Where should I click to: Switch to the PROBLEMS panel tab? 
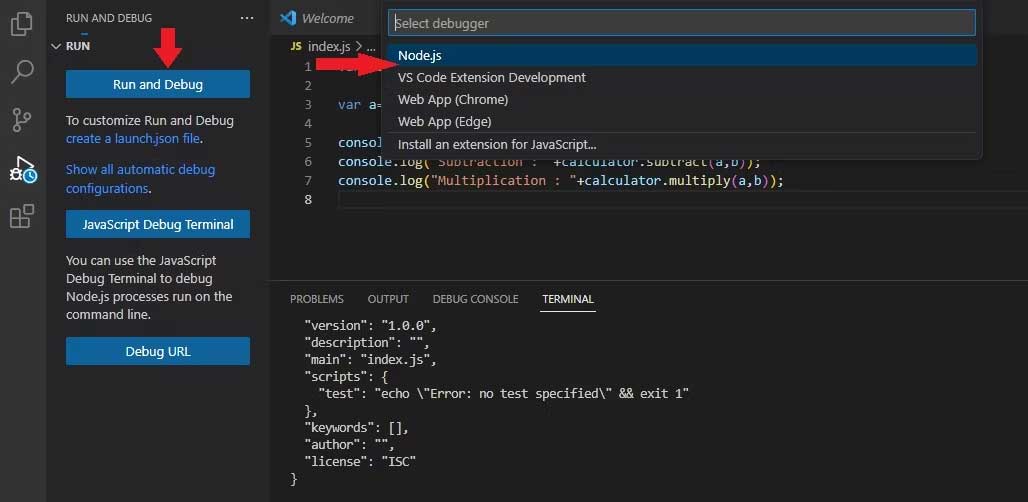pos(317,299)
